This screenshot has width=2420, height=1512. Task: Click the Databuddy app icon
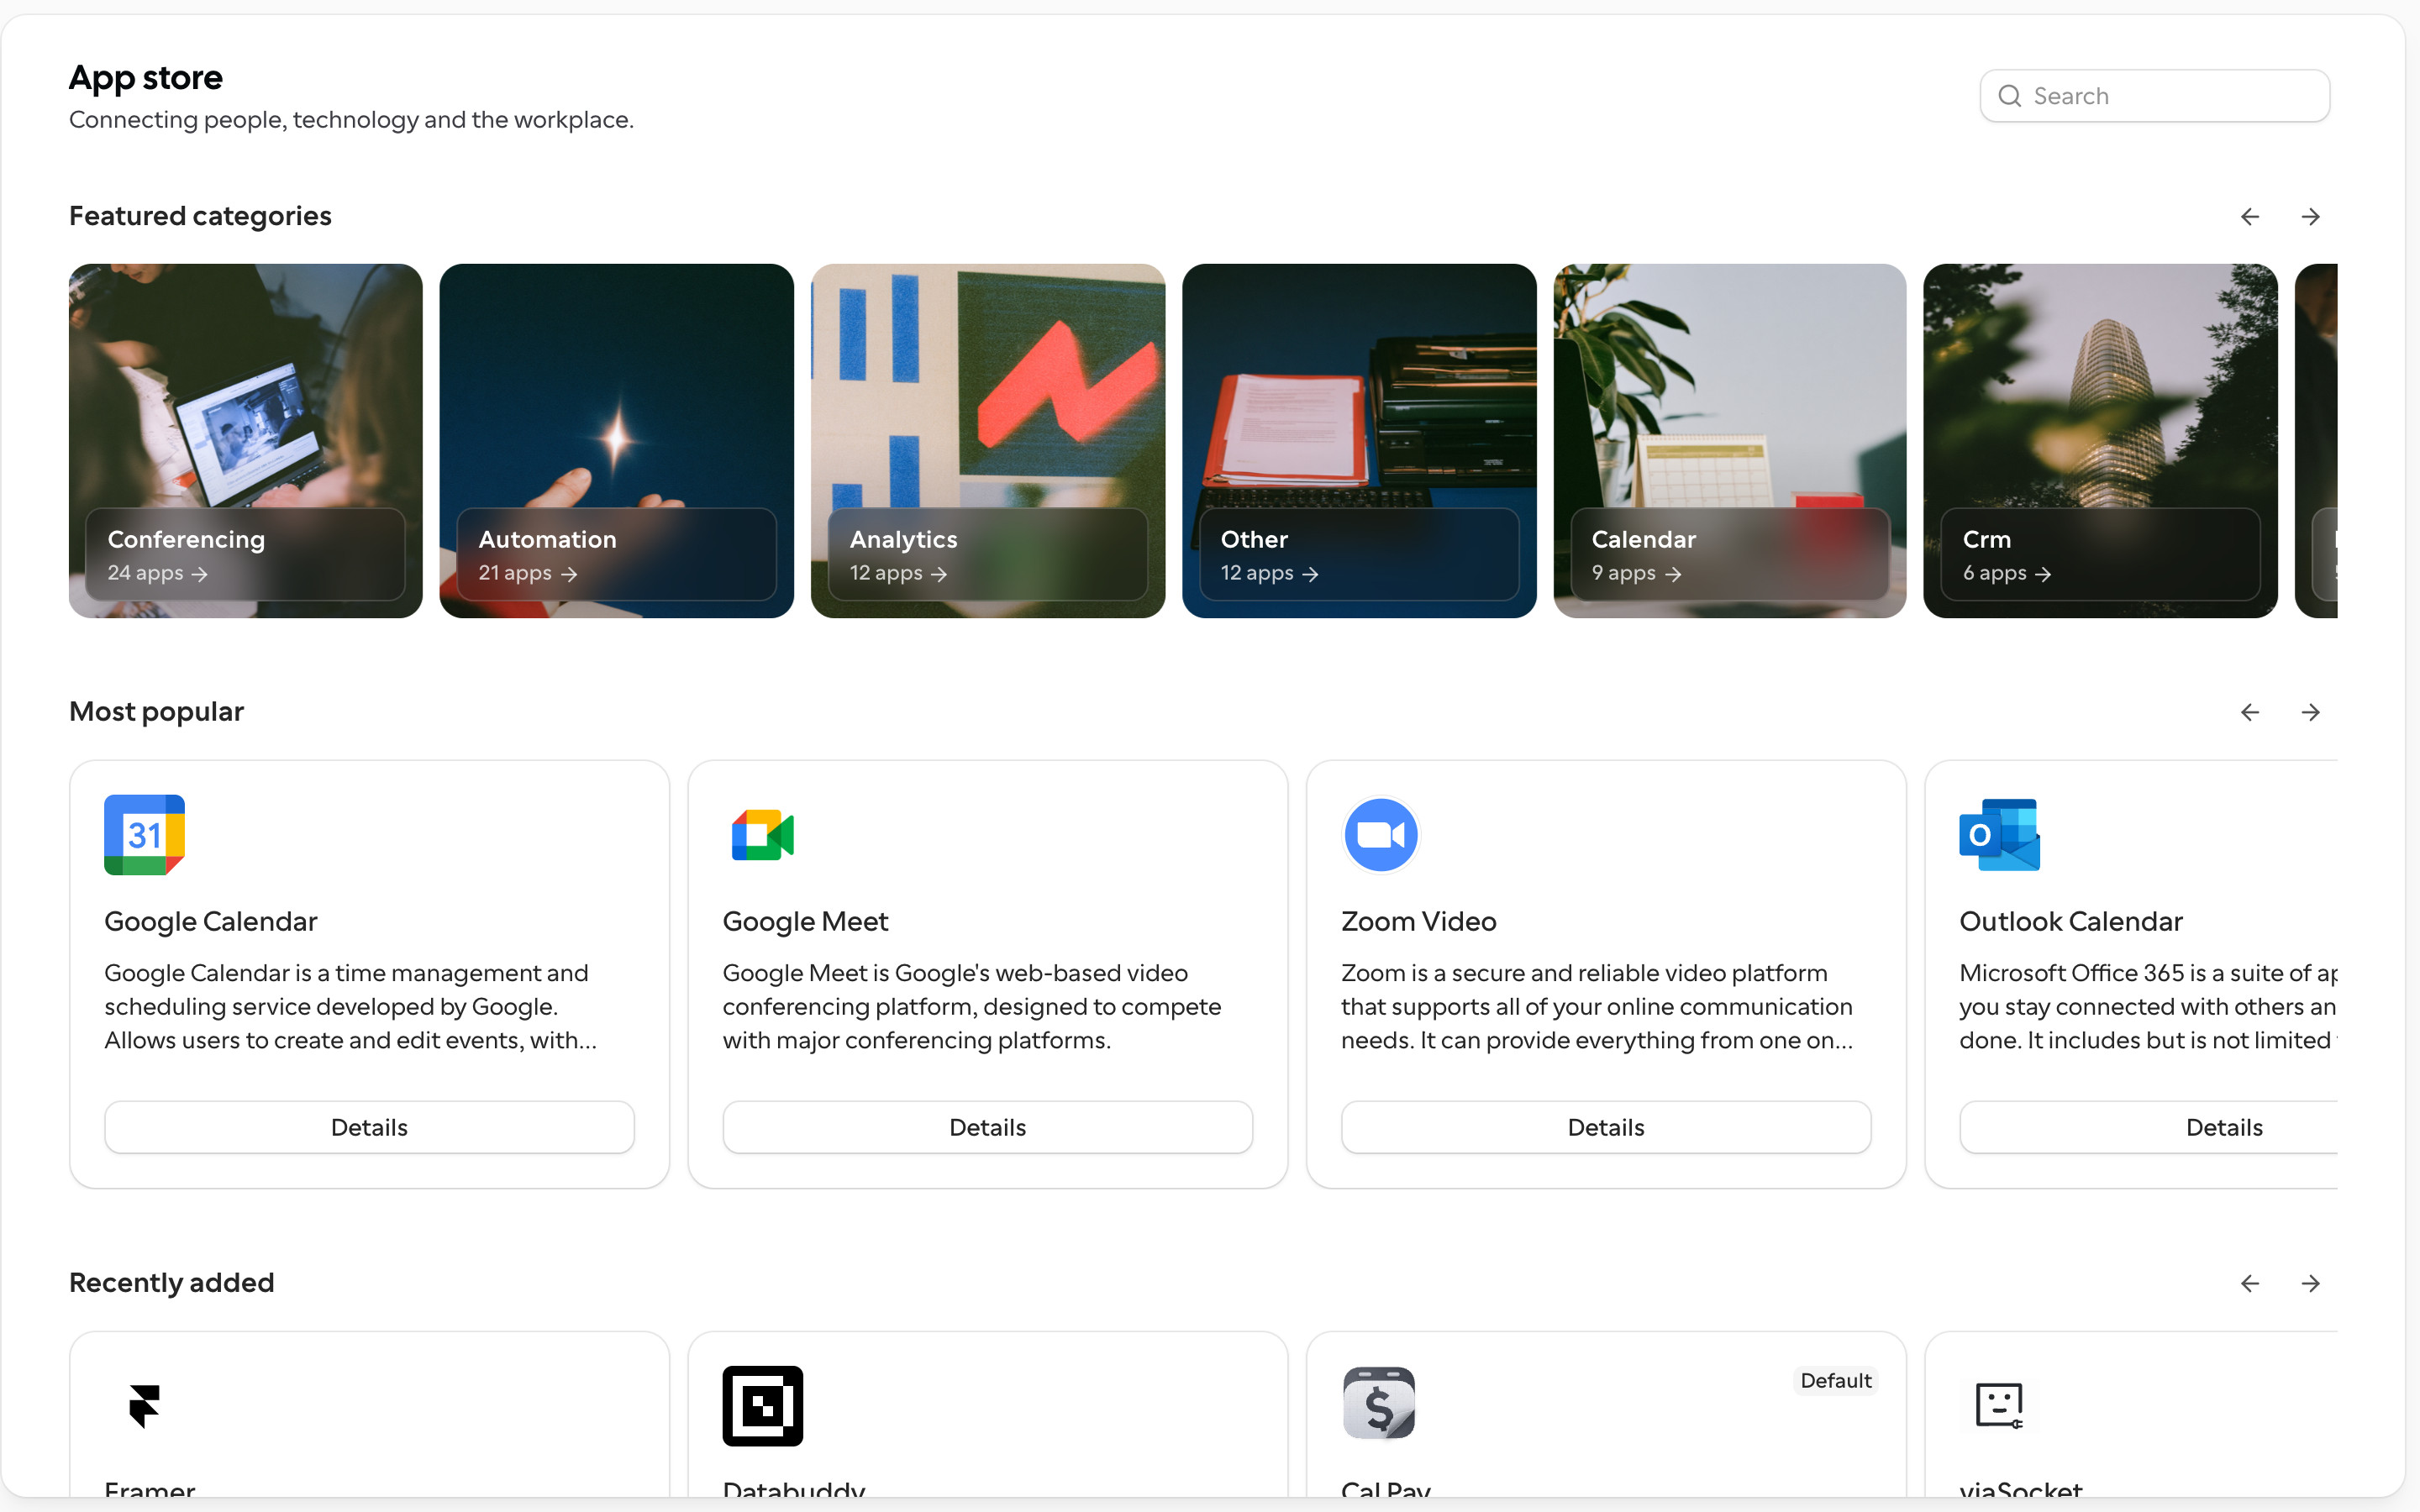763,1406
